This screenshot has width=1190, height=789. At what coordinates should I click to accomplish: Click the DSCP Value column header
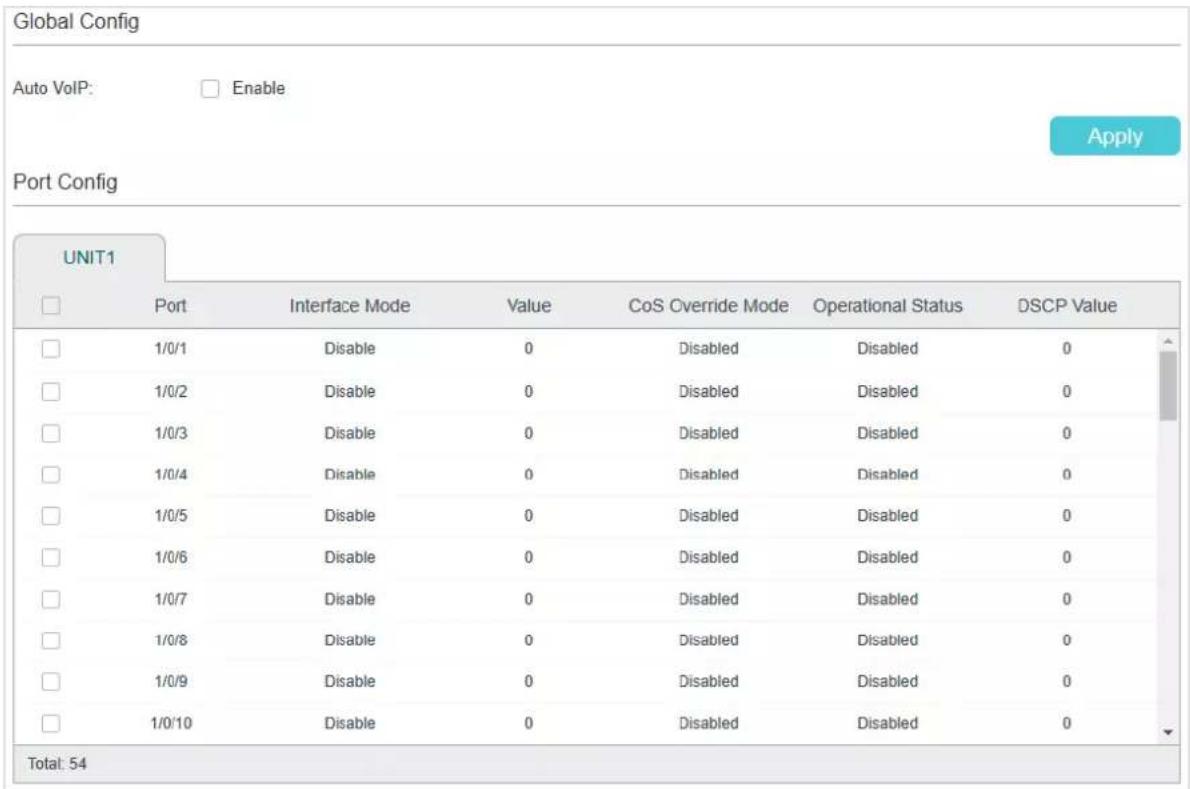[1067, 306]
